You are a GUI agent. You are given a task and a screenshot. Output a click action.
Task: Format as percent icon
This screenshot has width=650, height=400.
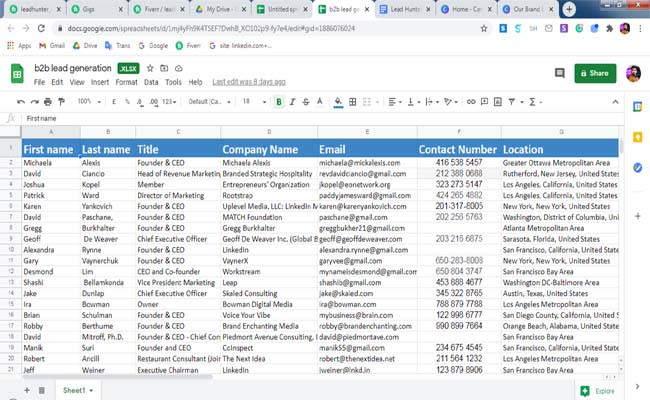pyautogui.click(x=127, y=102)
